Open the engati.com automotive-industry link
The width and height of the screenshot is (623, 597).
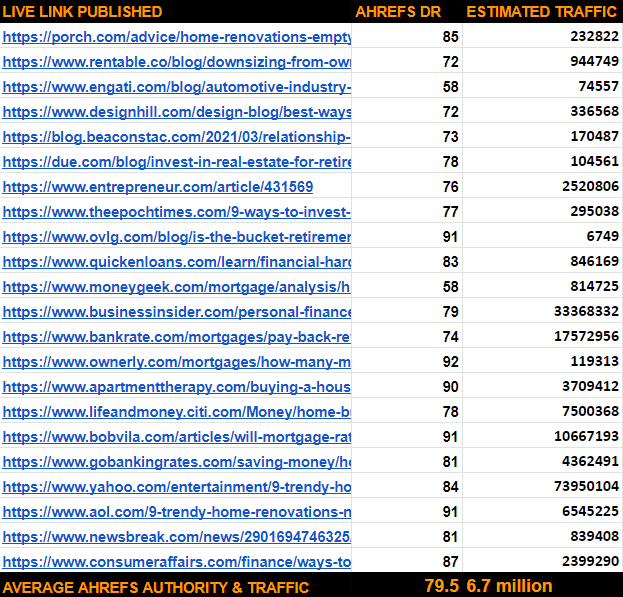(177, 87)
